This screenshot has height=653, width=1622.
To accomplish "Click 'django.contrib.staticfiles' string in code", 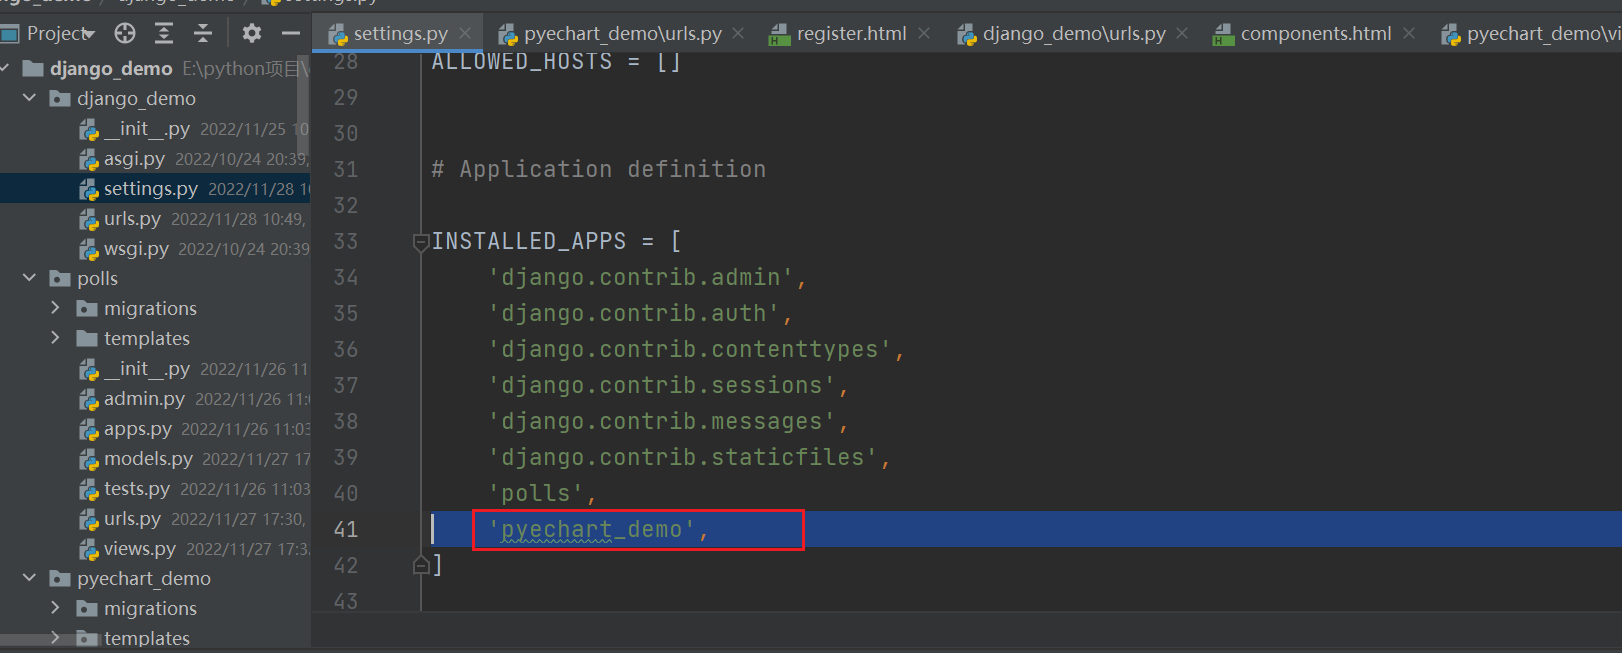I will [x=683, y=457].
